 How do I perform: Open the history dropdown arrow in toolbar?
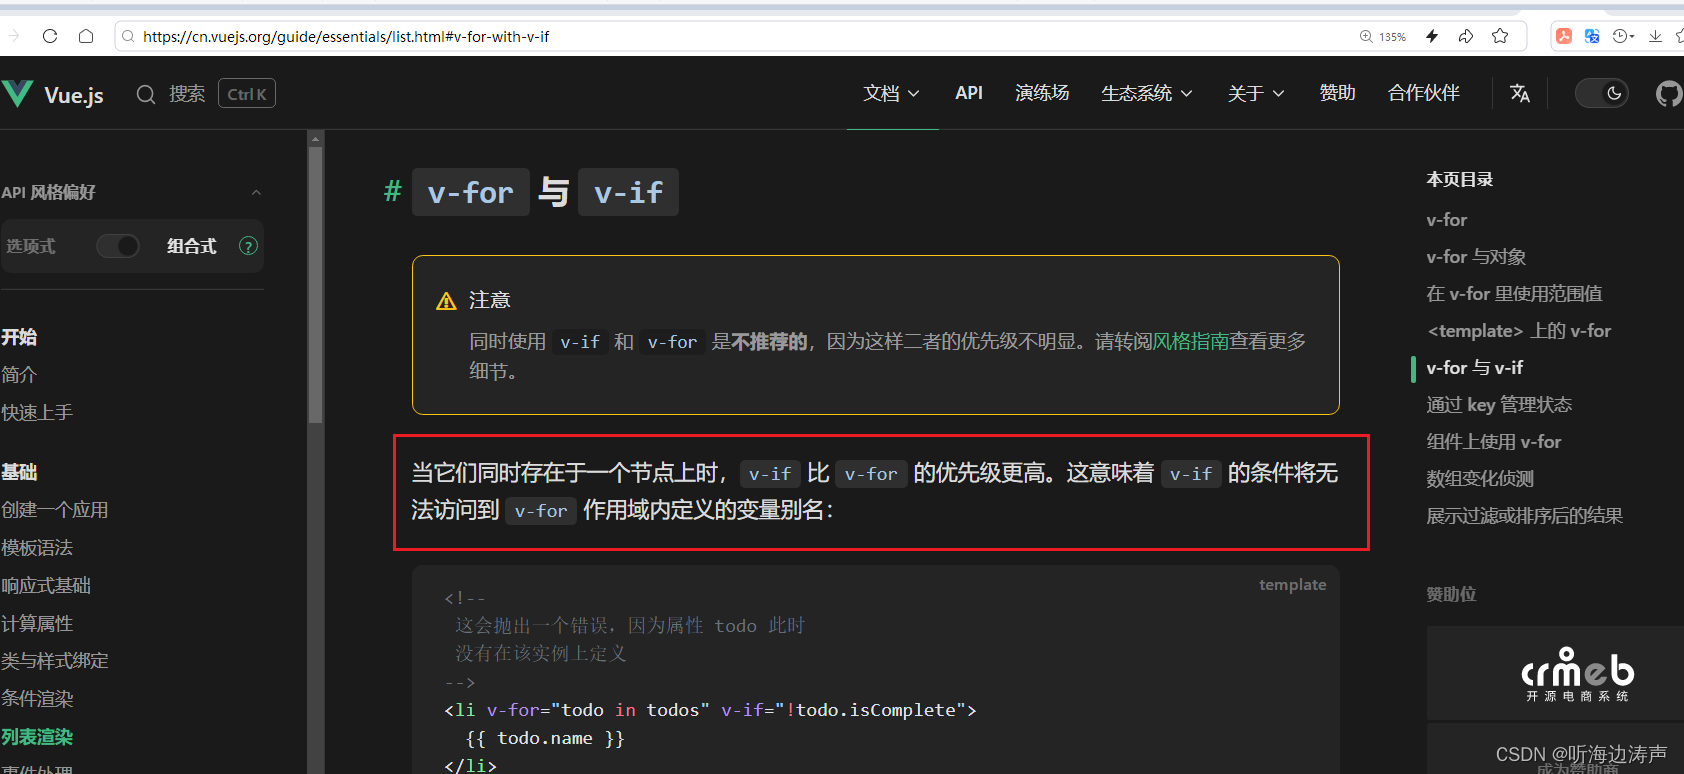click(1632, 36)
